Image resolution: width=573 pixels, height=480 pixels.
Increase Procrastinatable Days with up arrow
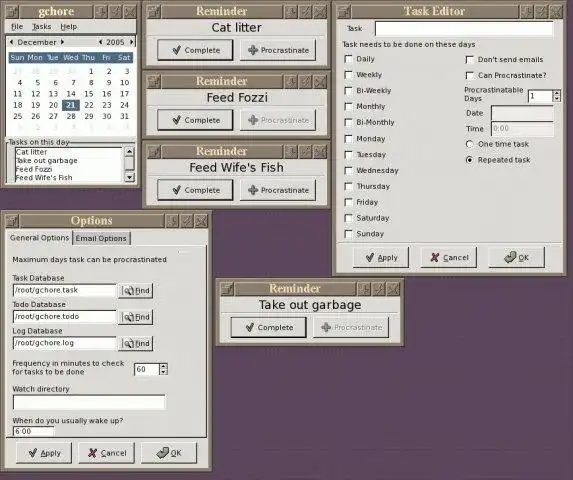pos(556,93)
